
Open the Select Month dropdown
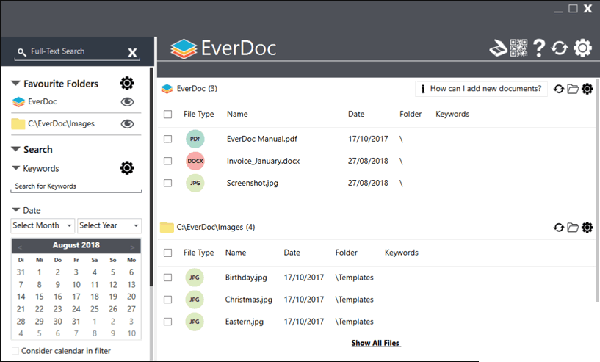[42, 225]
